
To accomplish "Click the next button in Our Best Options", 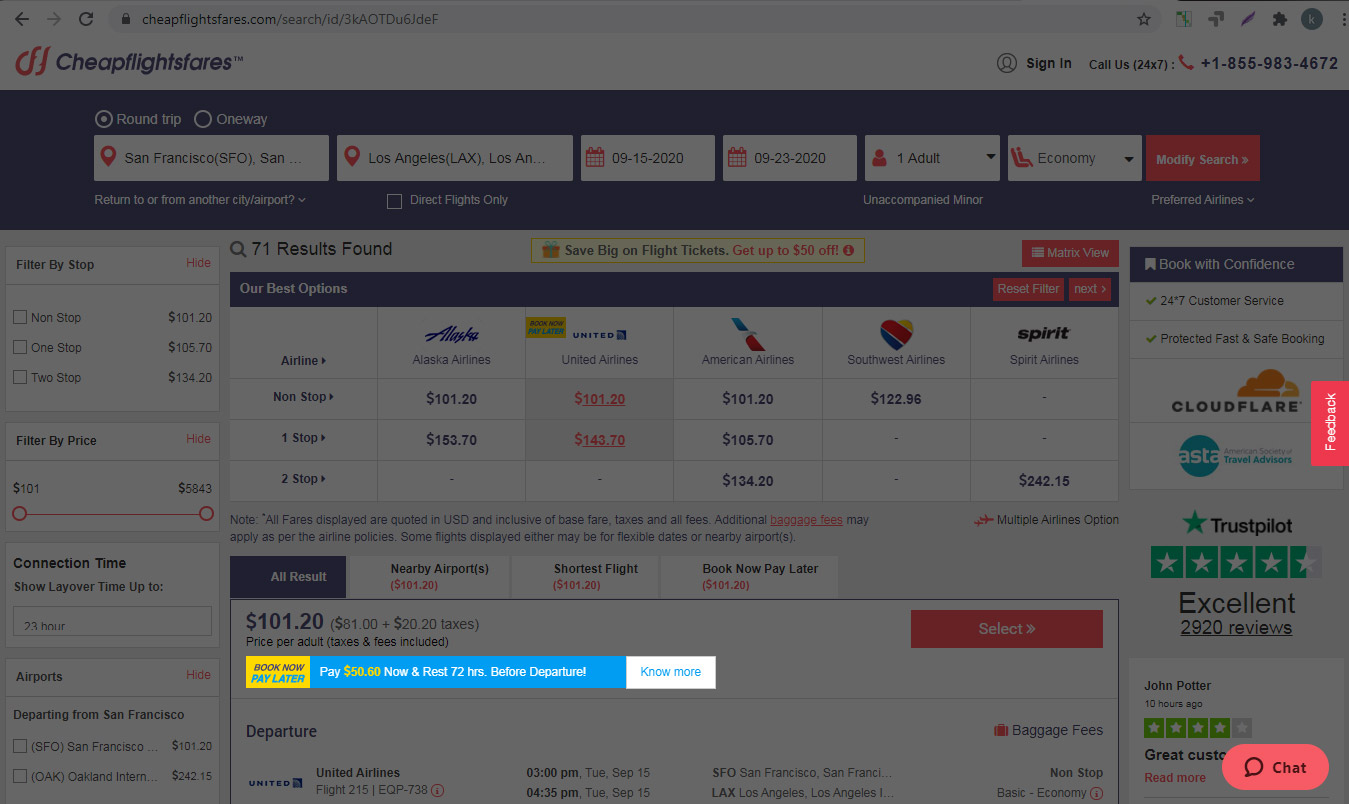I will pos(1090,289).
